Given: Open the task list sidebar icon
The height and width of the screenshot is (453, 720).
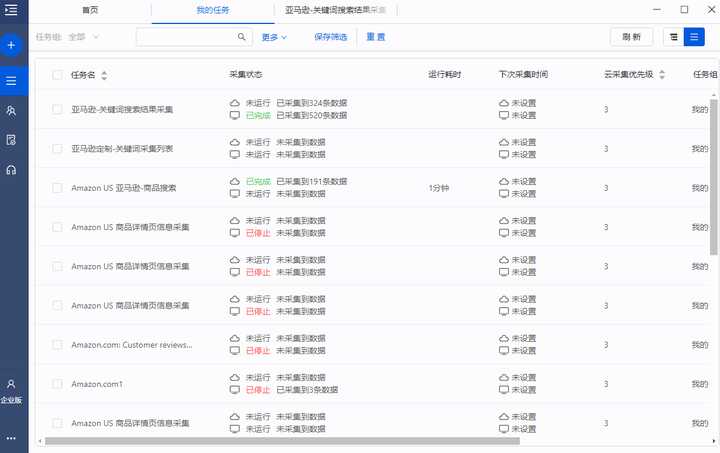Looking at the screenshot, I should (x=11, y=81).
